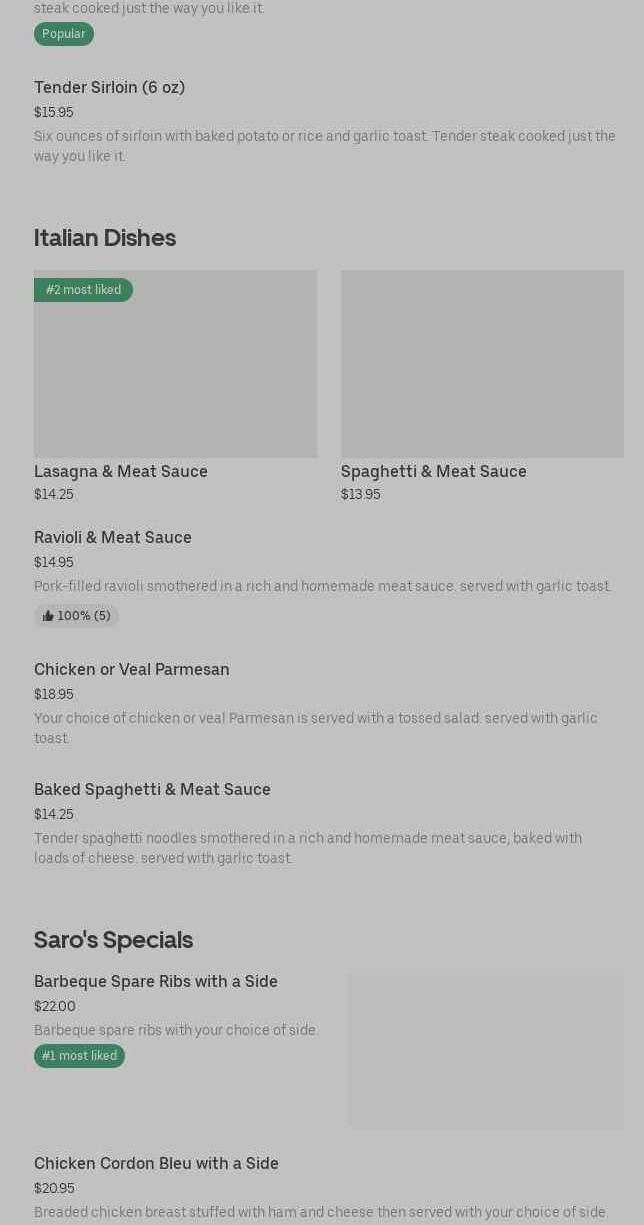Click the thumbs-up 100% rating badge
The width and height of the screenshot is (644, 1225).
tap(76, 616)
